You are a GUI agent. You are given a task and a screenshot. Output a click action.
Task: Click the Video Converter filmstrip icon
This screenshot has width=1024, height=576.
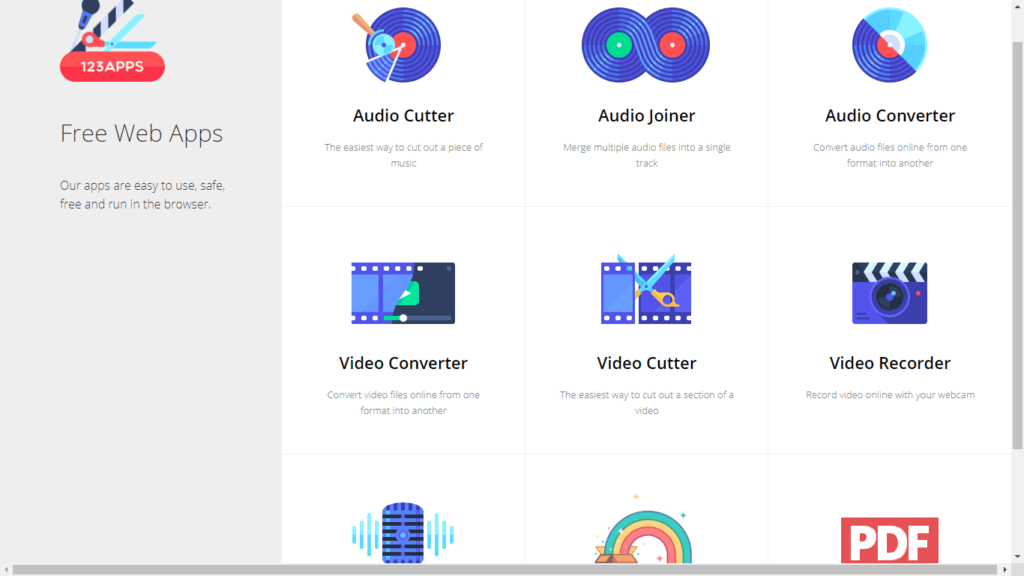coord(403,293)
